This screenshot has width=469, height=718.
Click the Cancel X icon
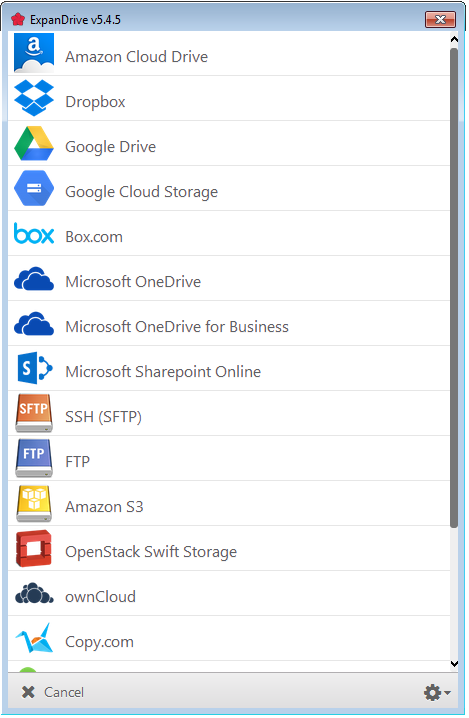[28, 693]
